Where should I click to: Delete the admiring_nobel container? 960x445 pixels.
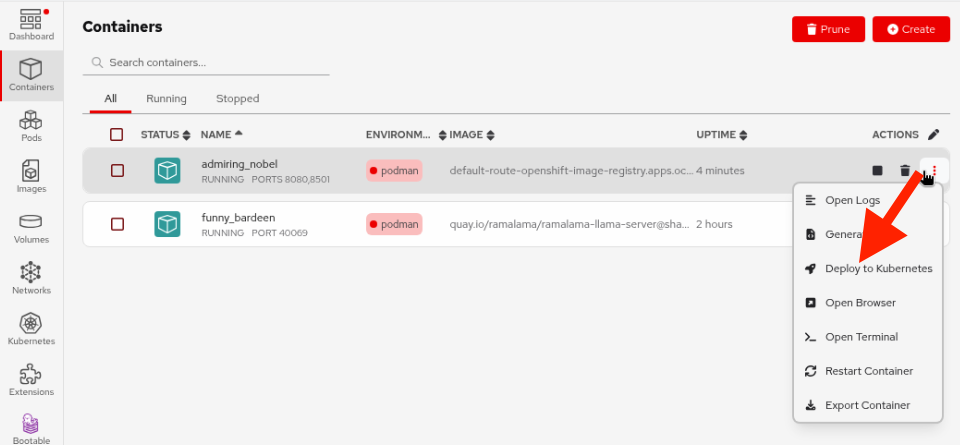(x=905, y=171)
